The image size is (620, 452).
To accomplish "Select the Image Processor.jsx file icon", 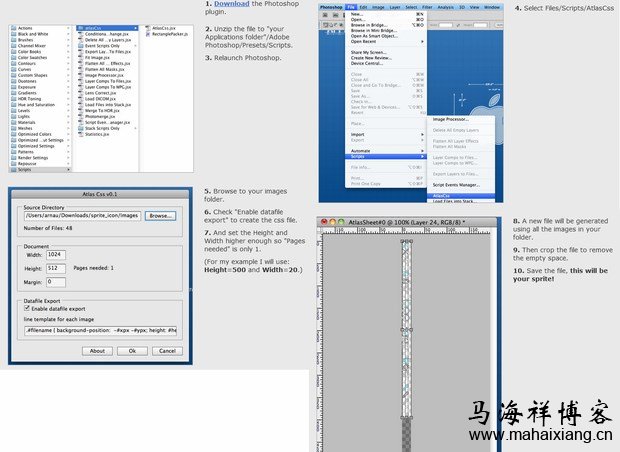I will click(x=81, y=75).
